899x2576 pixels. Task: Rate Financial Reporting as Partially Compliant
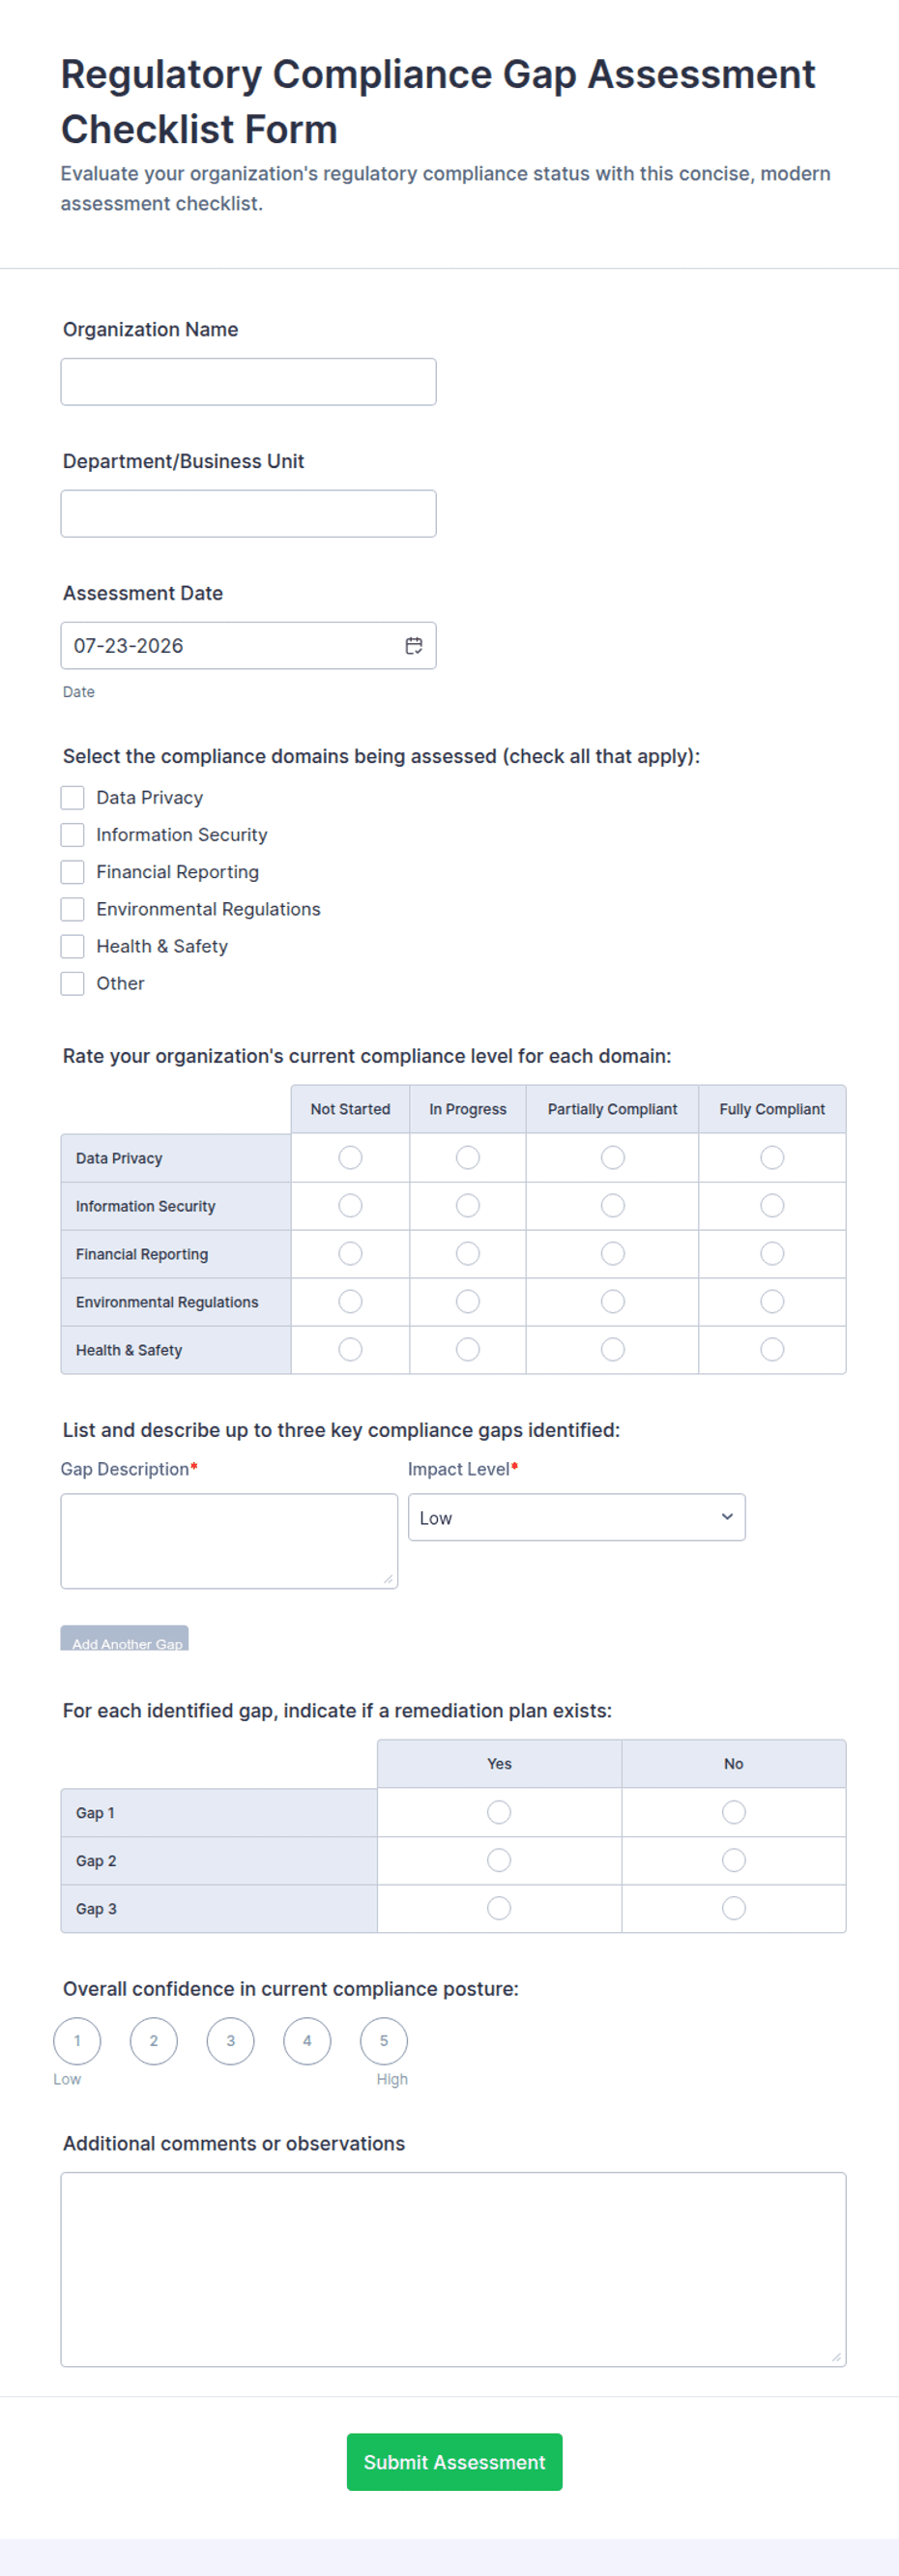pos(612,1253)
